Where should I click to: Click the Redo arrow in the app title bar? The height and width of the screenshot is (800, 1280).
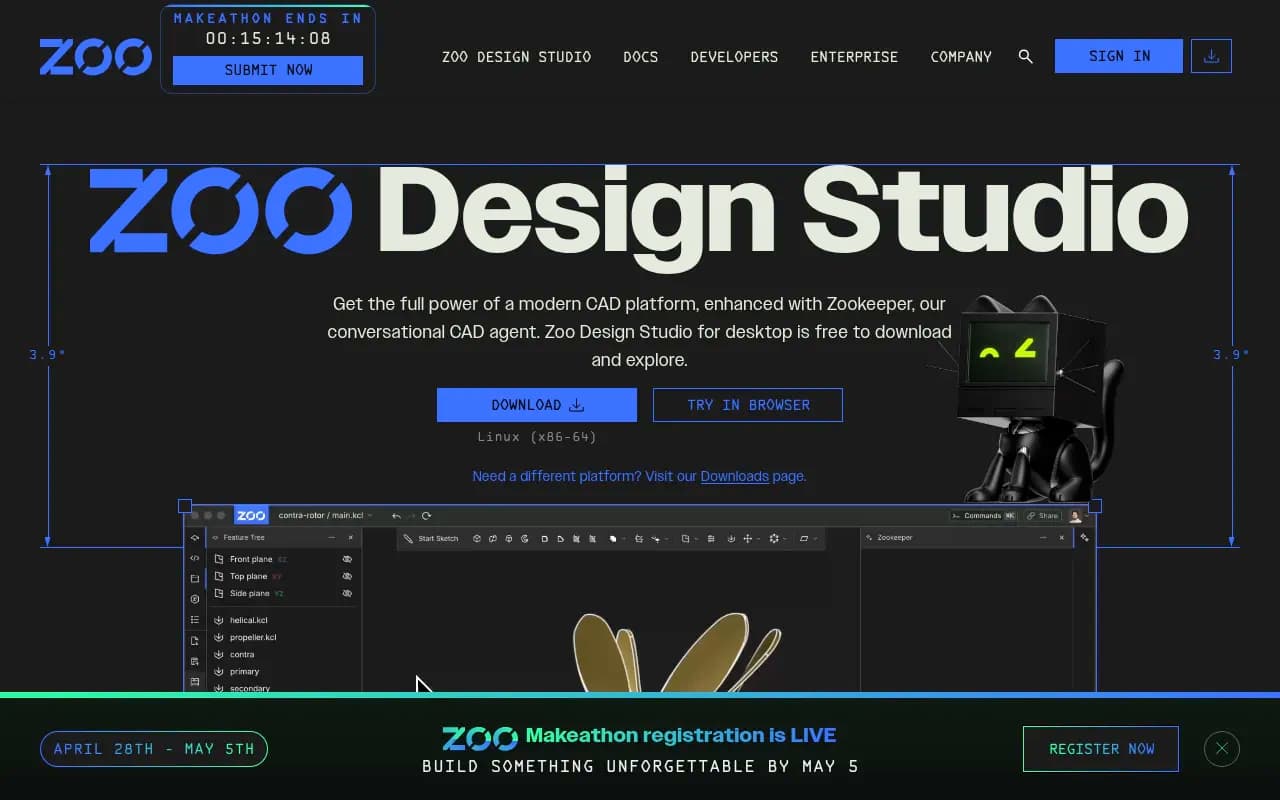pos(411,516)
